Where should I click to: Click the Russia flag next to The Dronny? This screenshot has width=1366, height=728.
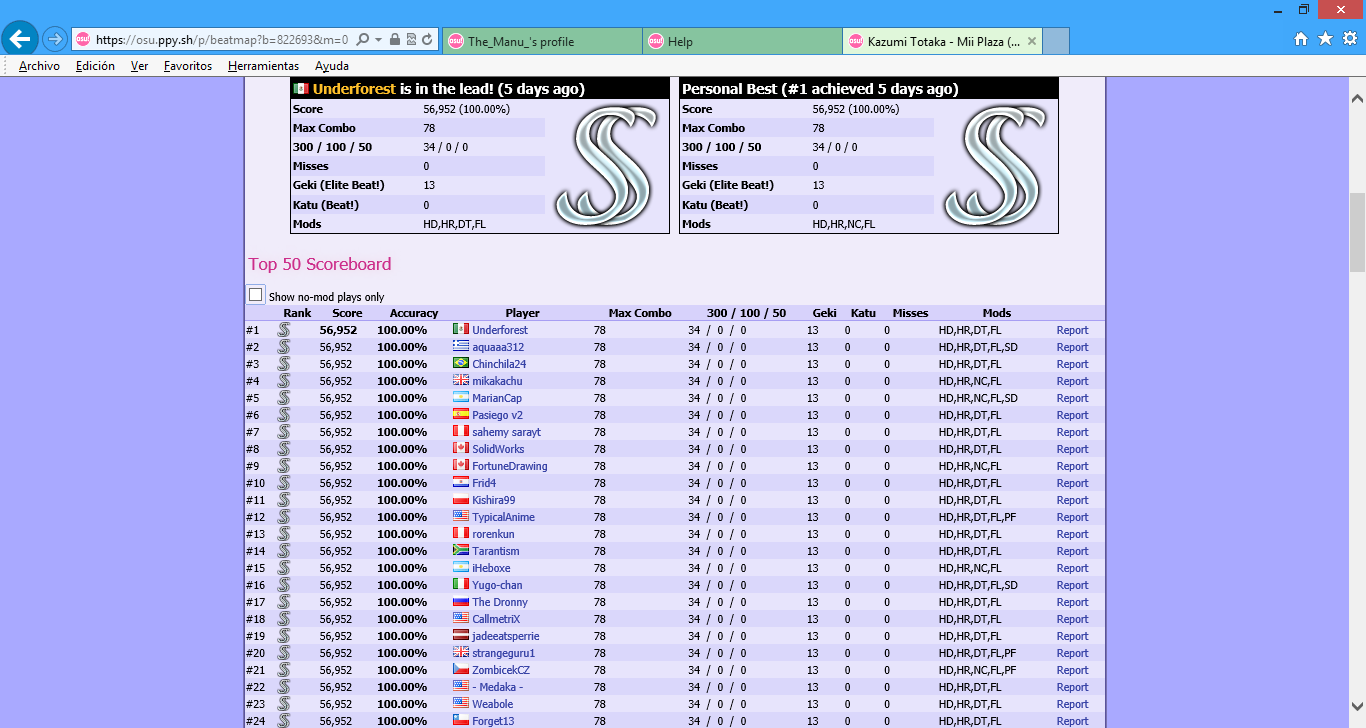point(461,601)
